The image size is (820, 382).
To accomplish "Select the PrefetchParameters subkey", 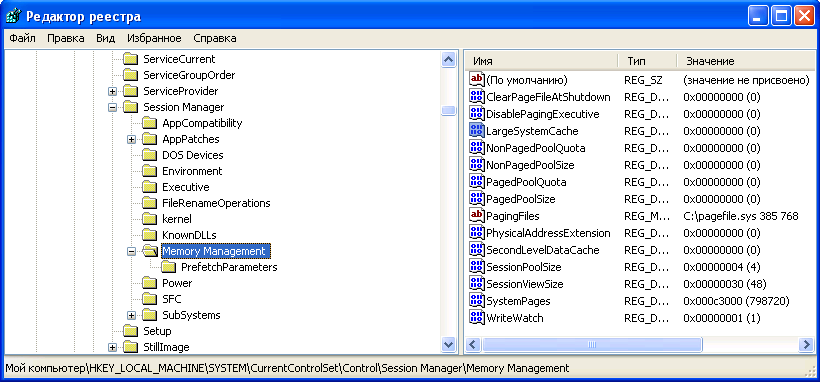I will 229,267.
